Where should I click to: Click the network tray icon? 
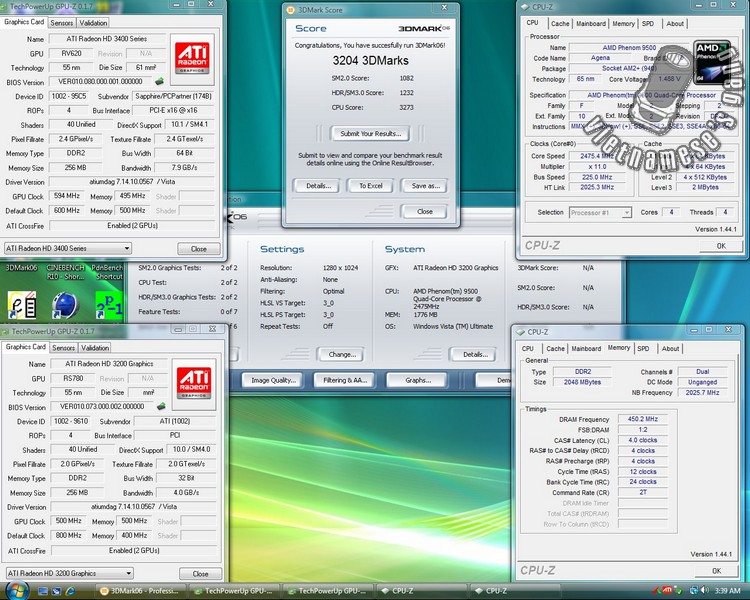693,591
